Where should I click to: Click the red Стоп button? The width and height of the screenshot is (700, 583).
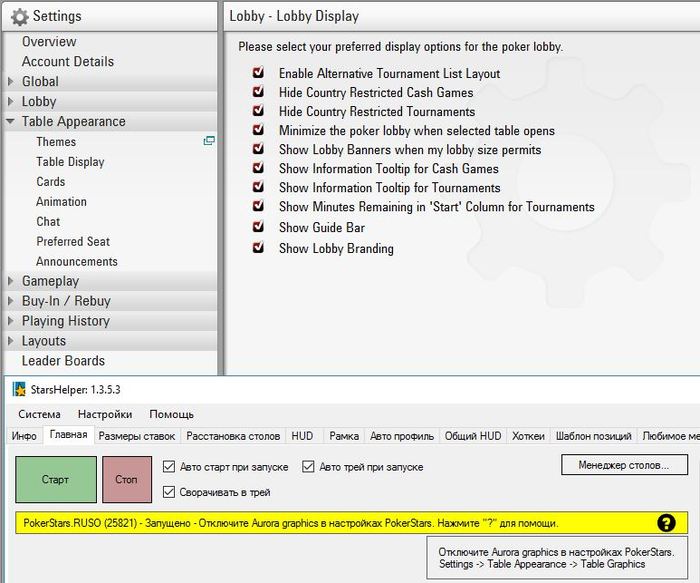(x=127, y=479)
